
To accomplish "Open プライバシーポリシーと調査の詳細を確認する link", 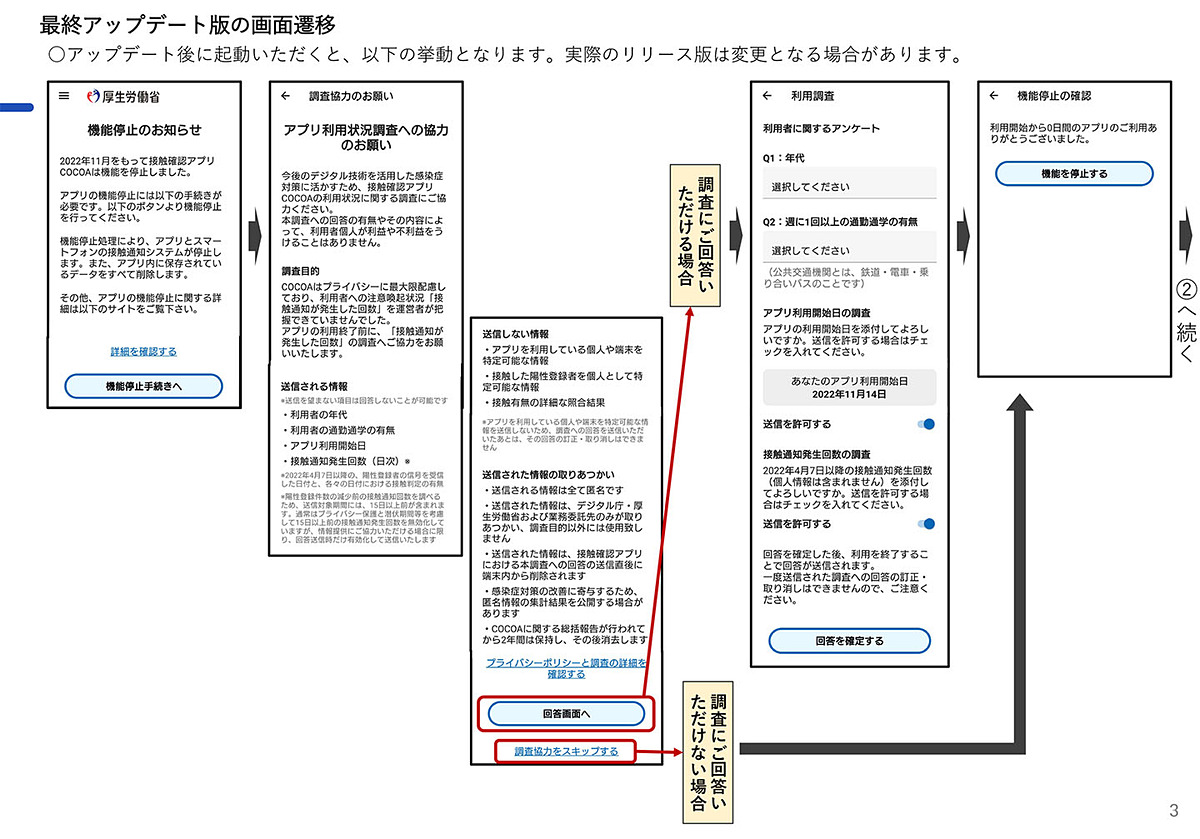I will 566,668.
